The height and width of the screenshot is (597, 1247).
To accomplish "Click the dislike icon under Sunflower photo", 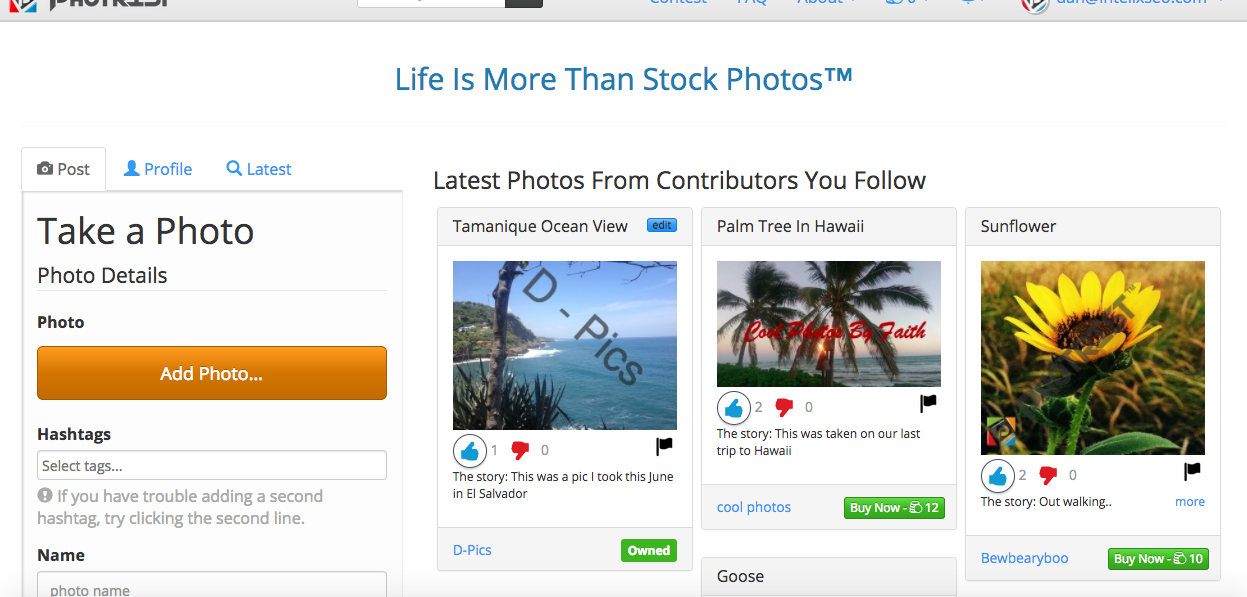I will click(x=1048, y=475).
